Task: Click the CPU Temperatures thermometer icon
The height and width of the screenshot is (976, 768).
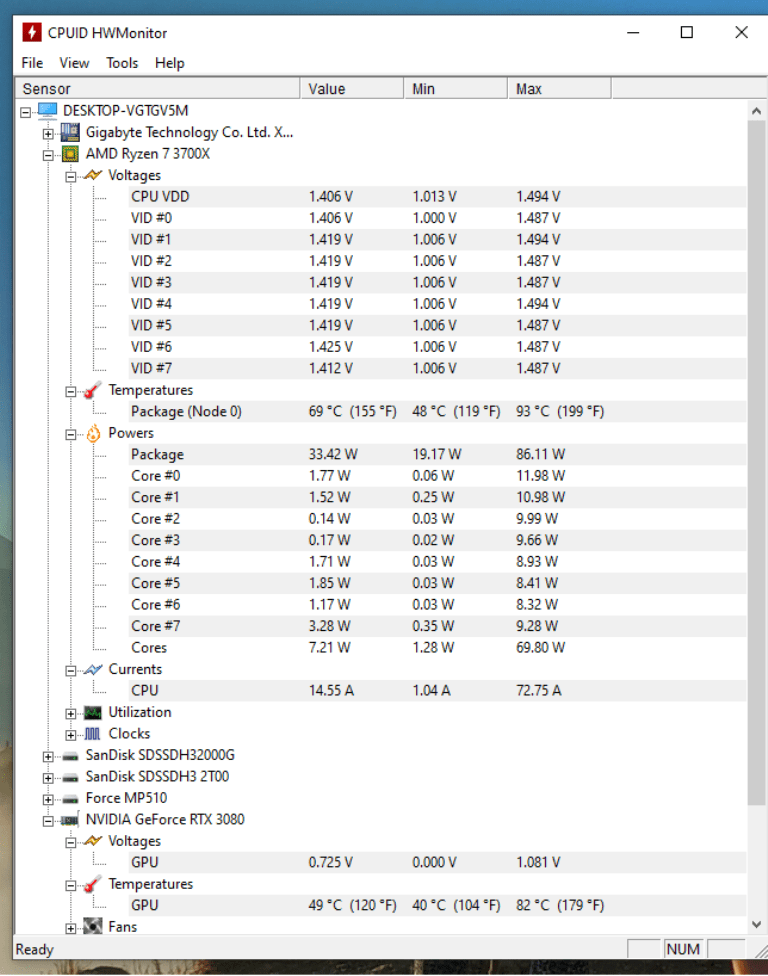Action: pos(93,390)
